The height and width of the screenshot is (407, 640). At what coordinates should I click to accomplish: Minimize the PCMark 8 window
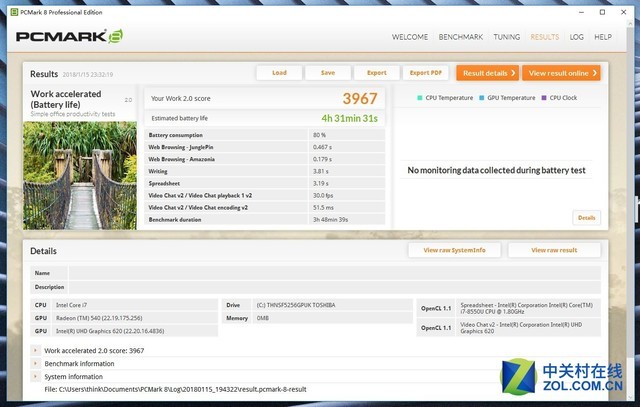coord(581,12)
